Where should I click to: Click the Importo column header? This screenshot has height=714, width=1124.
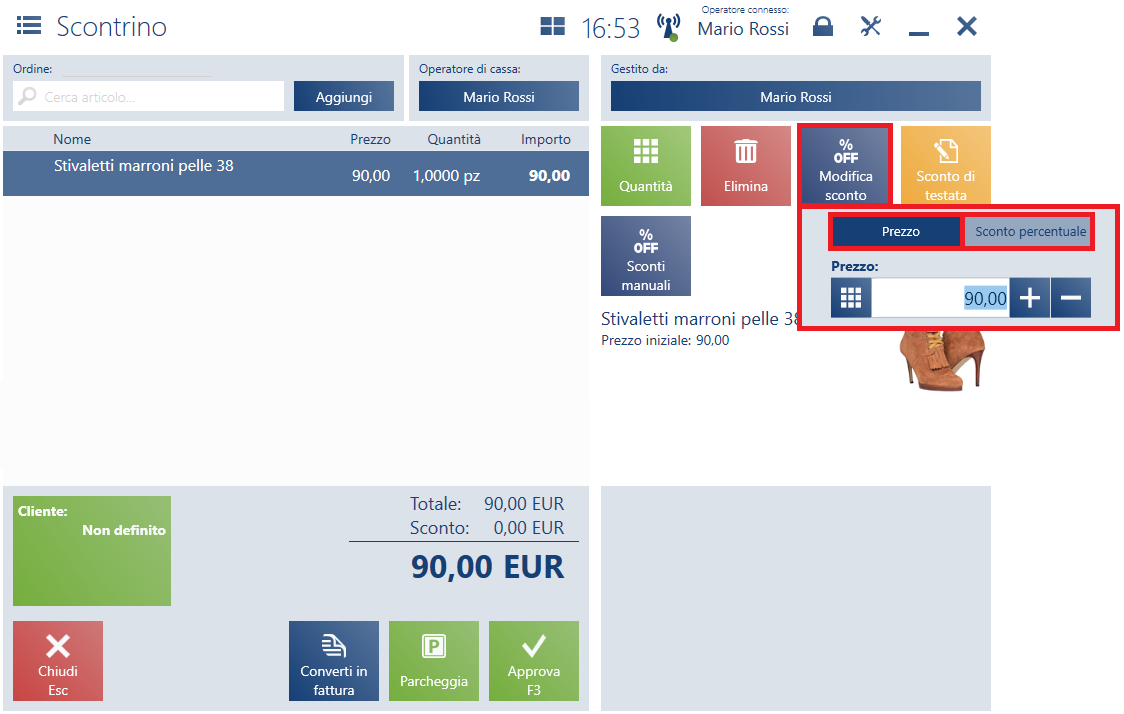(546, 139)
